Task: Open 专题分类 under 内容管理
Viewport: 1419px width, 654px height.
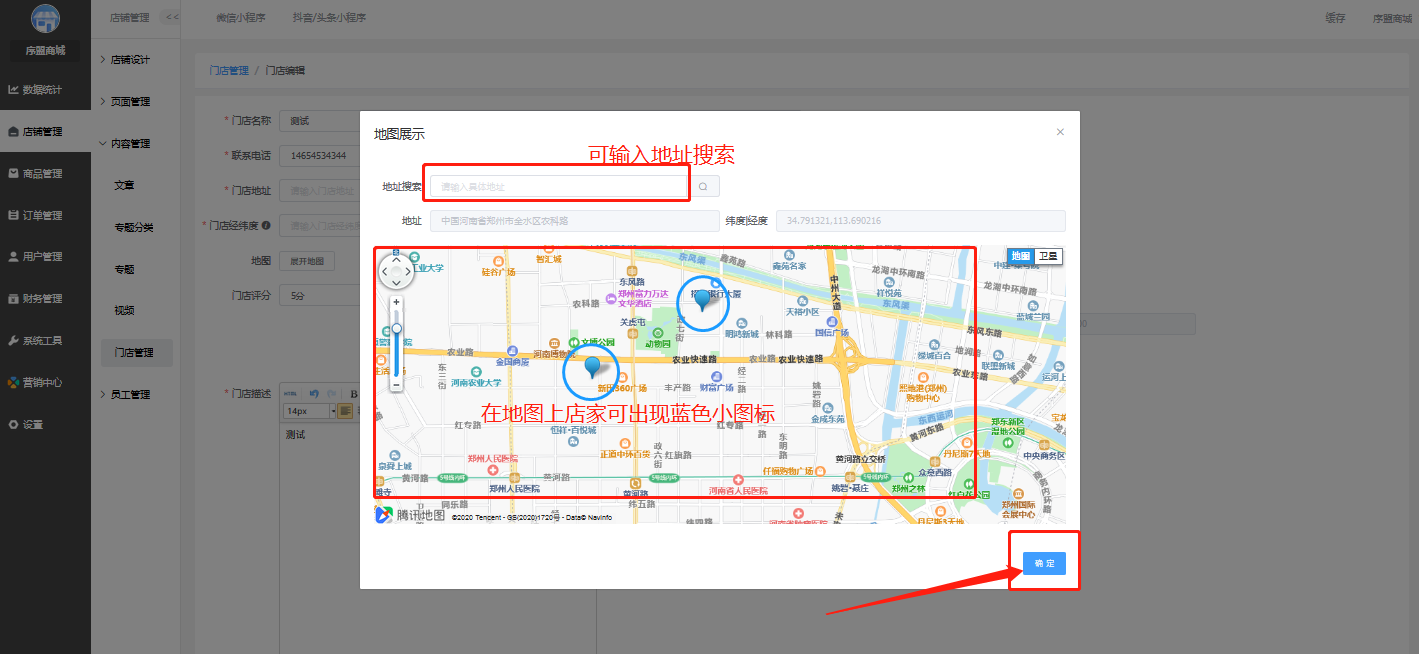Action: tap(134, 228)
